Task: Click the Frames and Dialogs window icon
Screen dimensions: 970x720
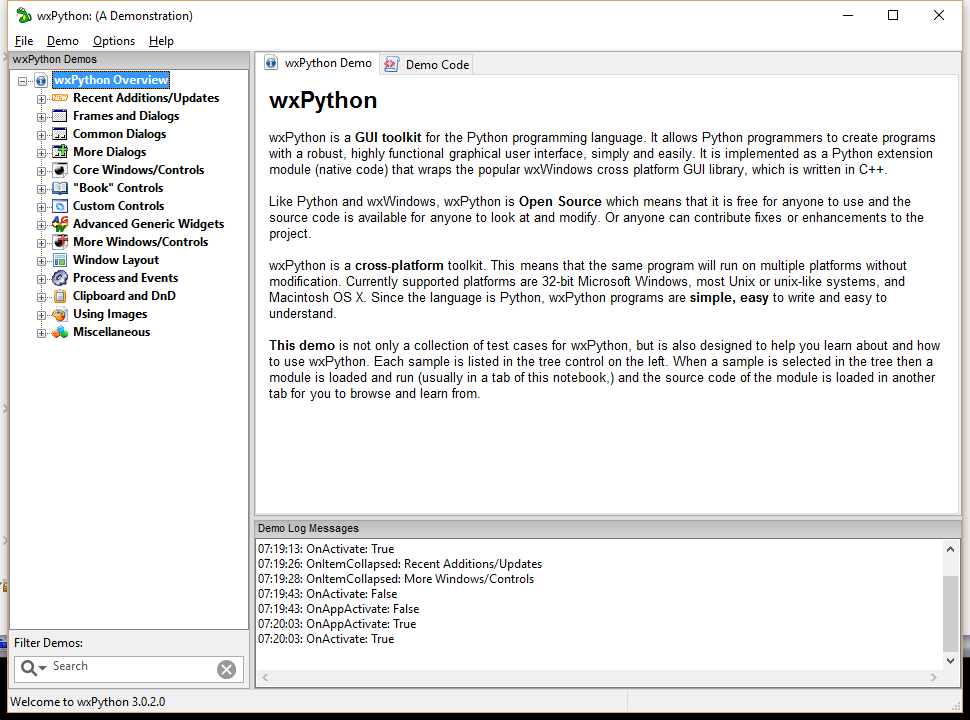Action: (x=60, y=116)
